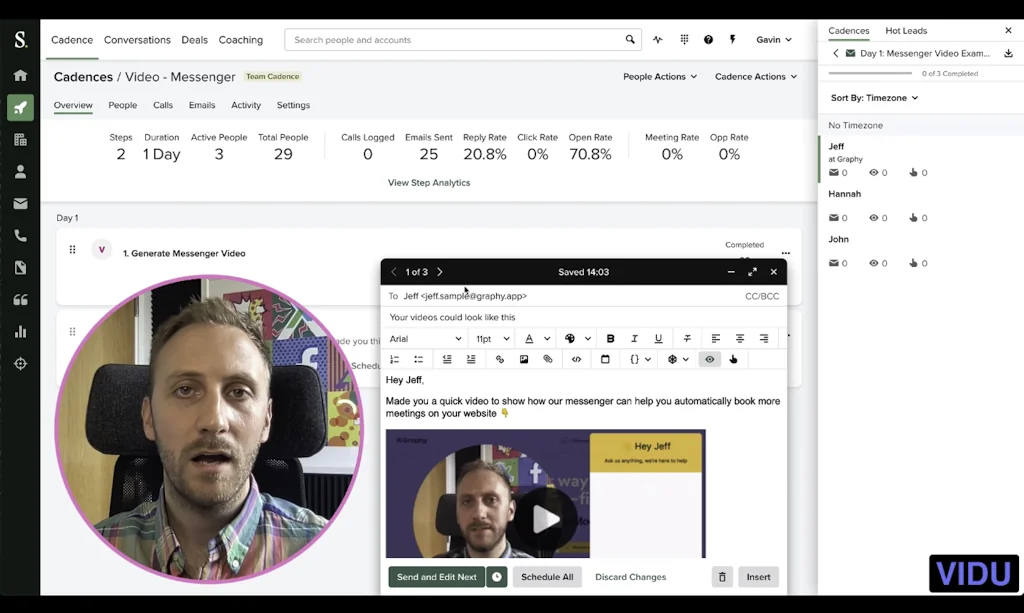
Task: Insert an image using the editor image icon
Action: click(x=524, y=358)
